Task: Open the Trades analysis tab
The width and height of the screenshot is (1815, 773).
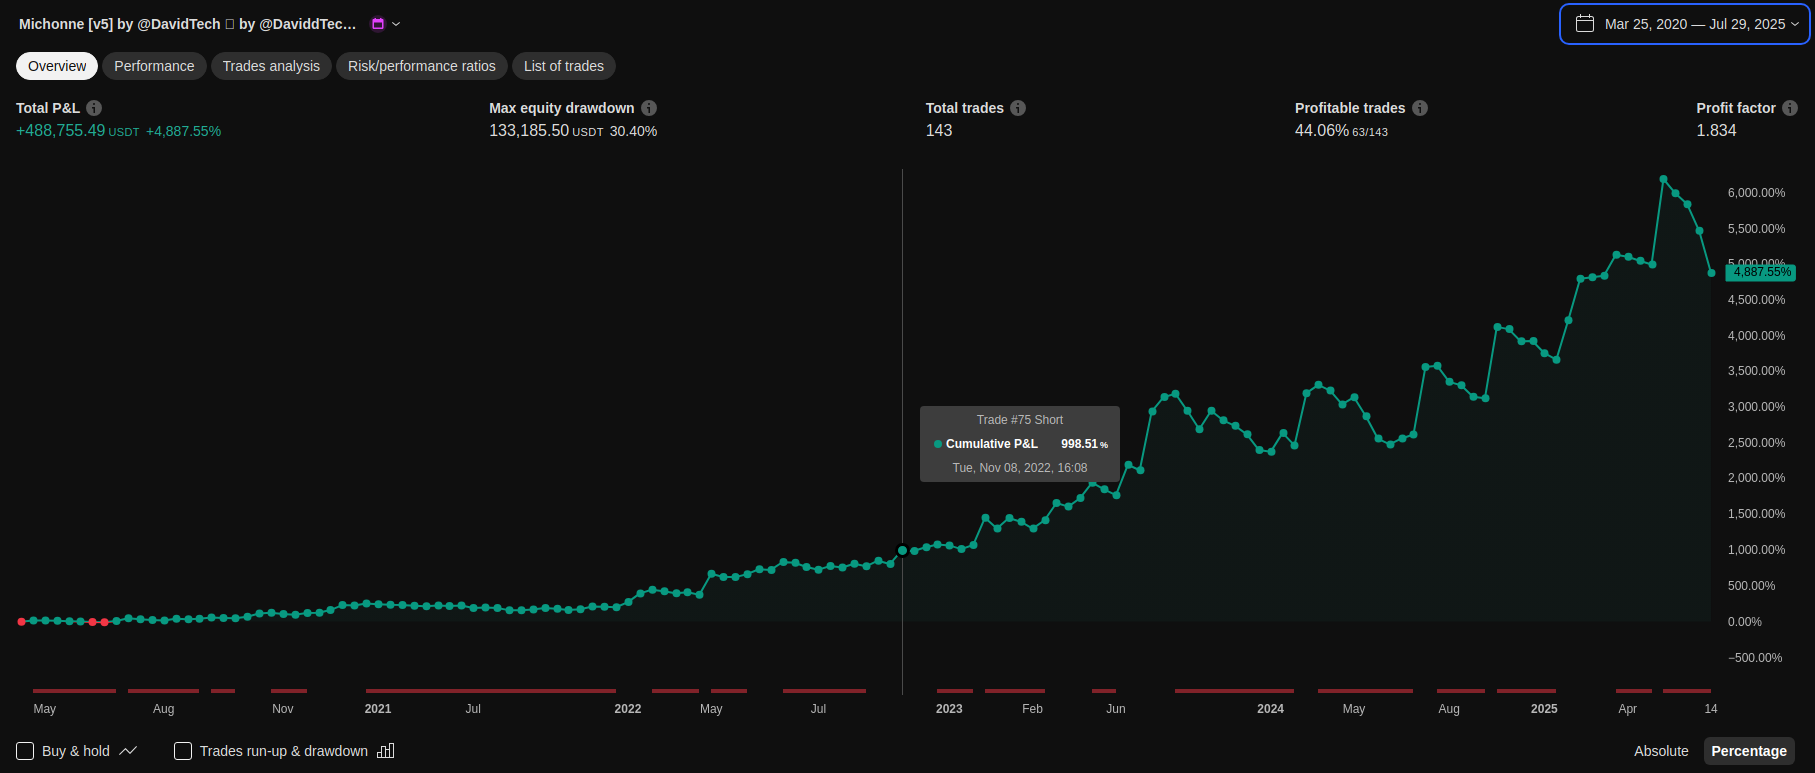Action: pos(271,66)
